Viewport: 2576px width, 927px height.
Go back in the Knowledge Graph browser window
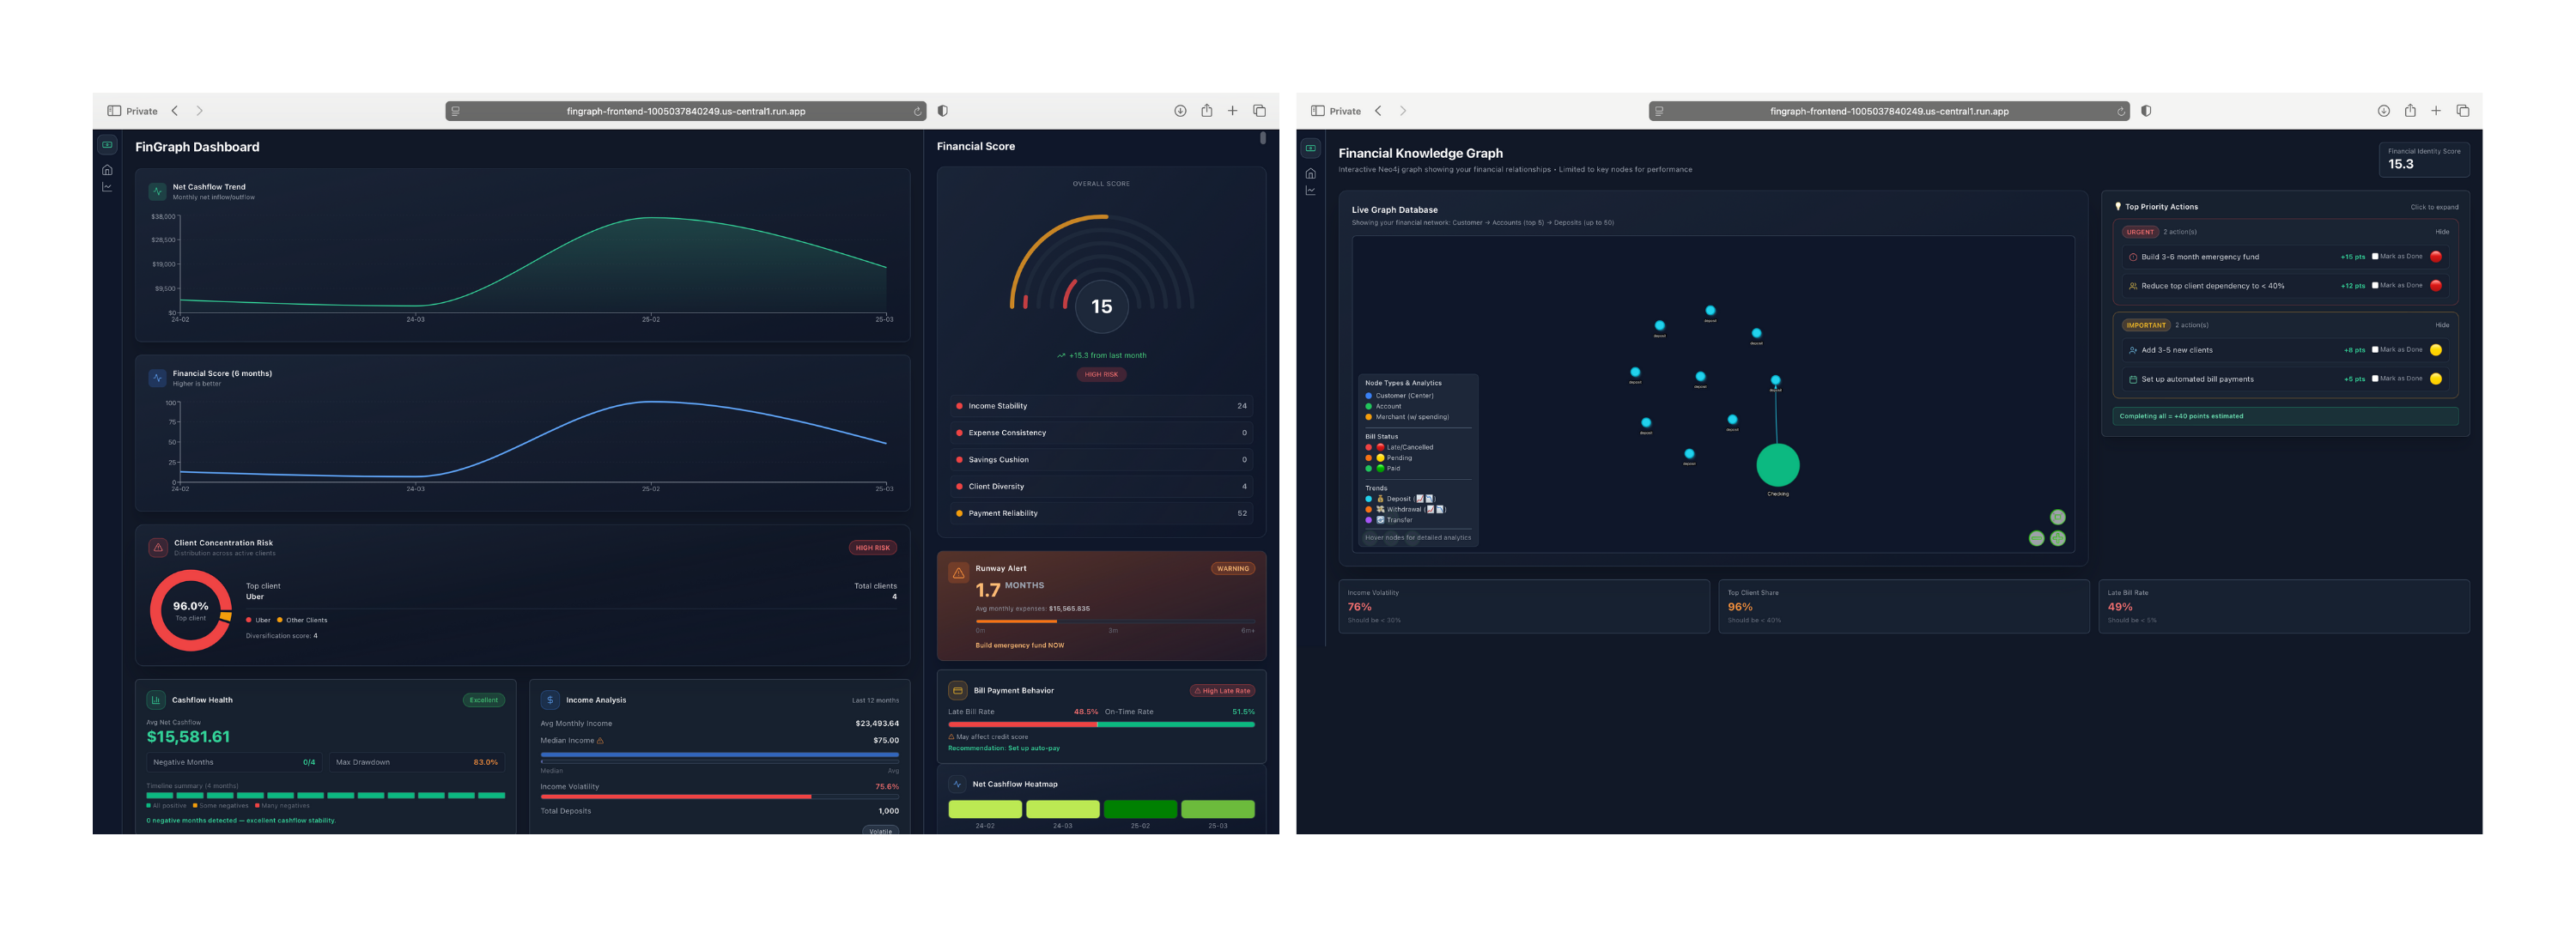click(1378, 111)
